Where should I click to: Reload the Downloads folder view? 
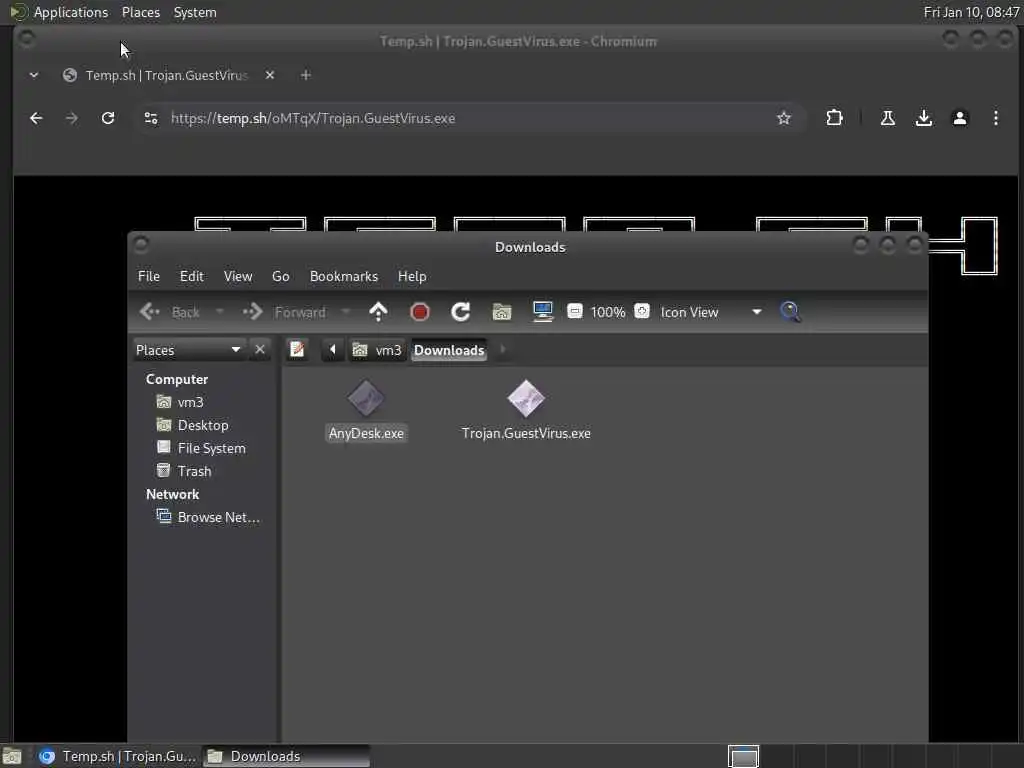[x=460, y=312]
